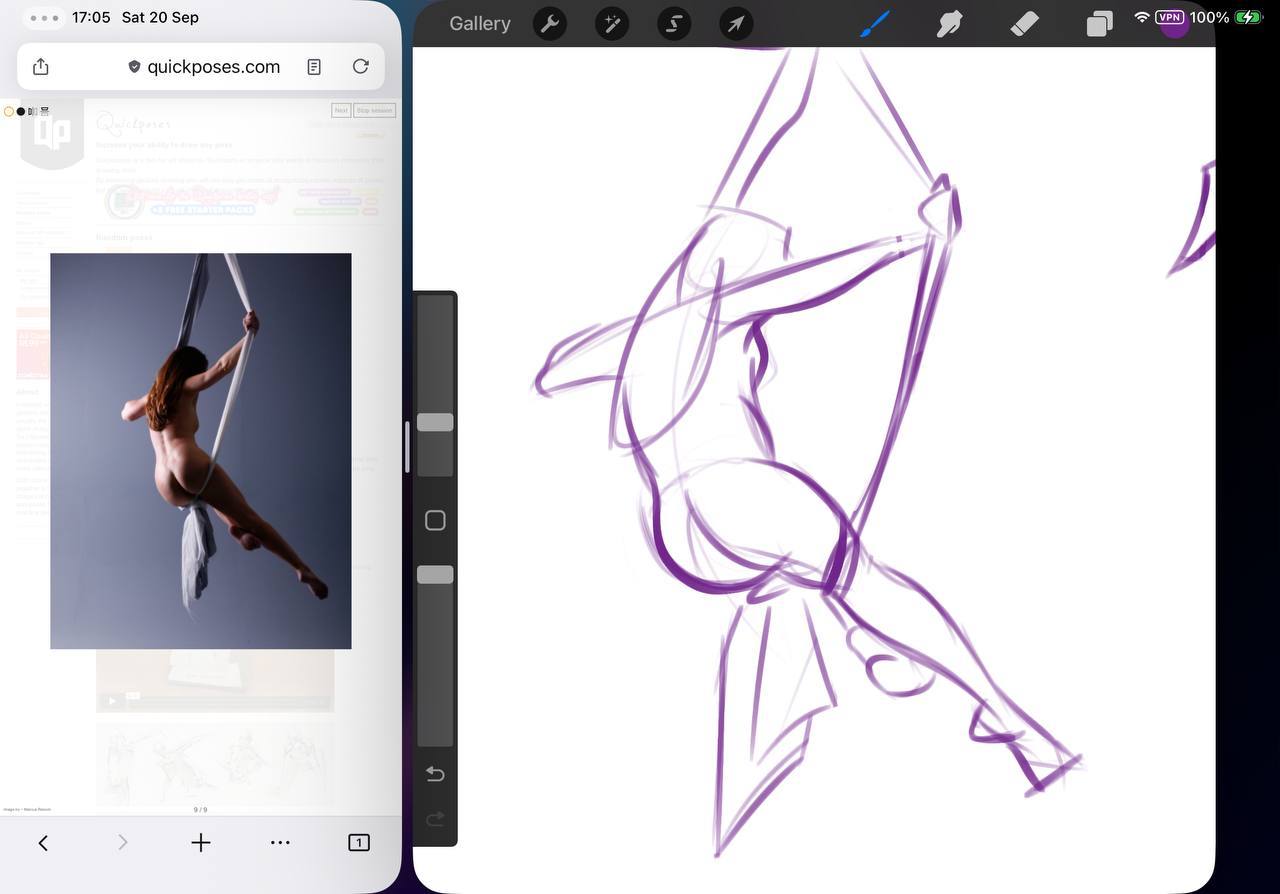
Task: Select the Eraser tool
Action: pyautogui.click(x=1024, y=23)
